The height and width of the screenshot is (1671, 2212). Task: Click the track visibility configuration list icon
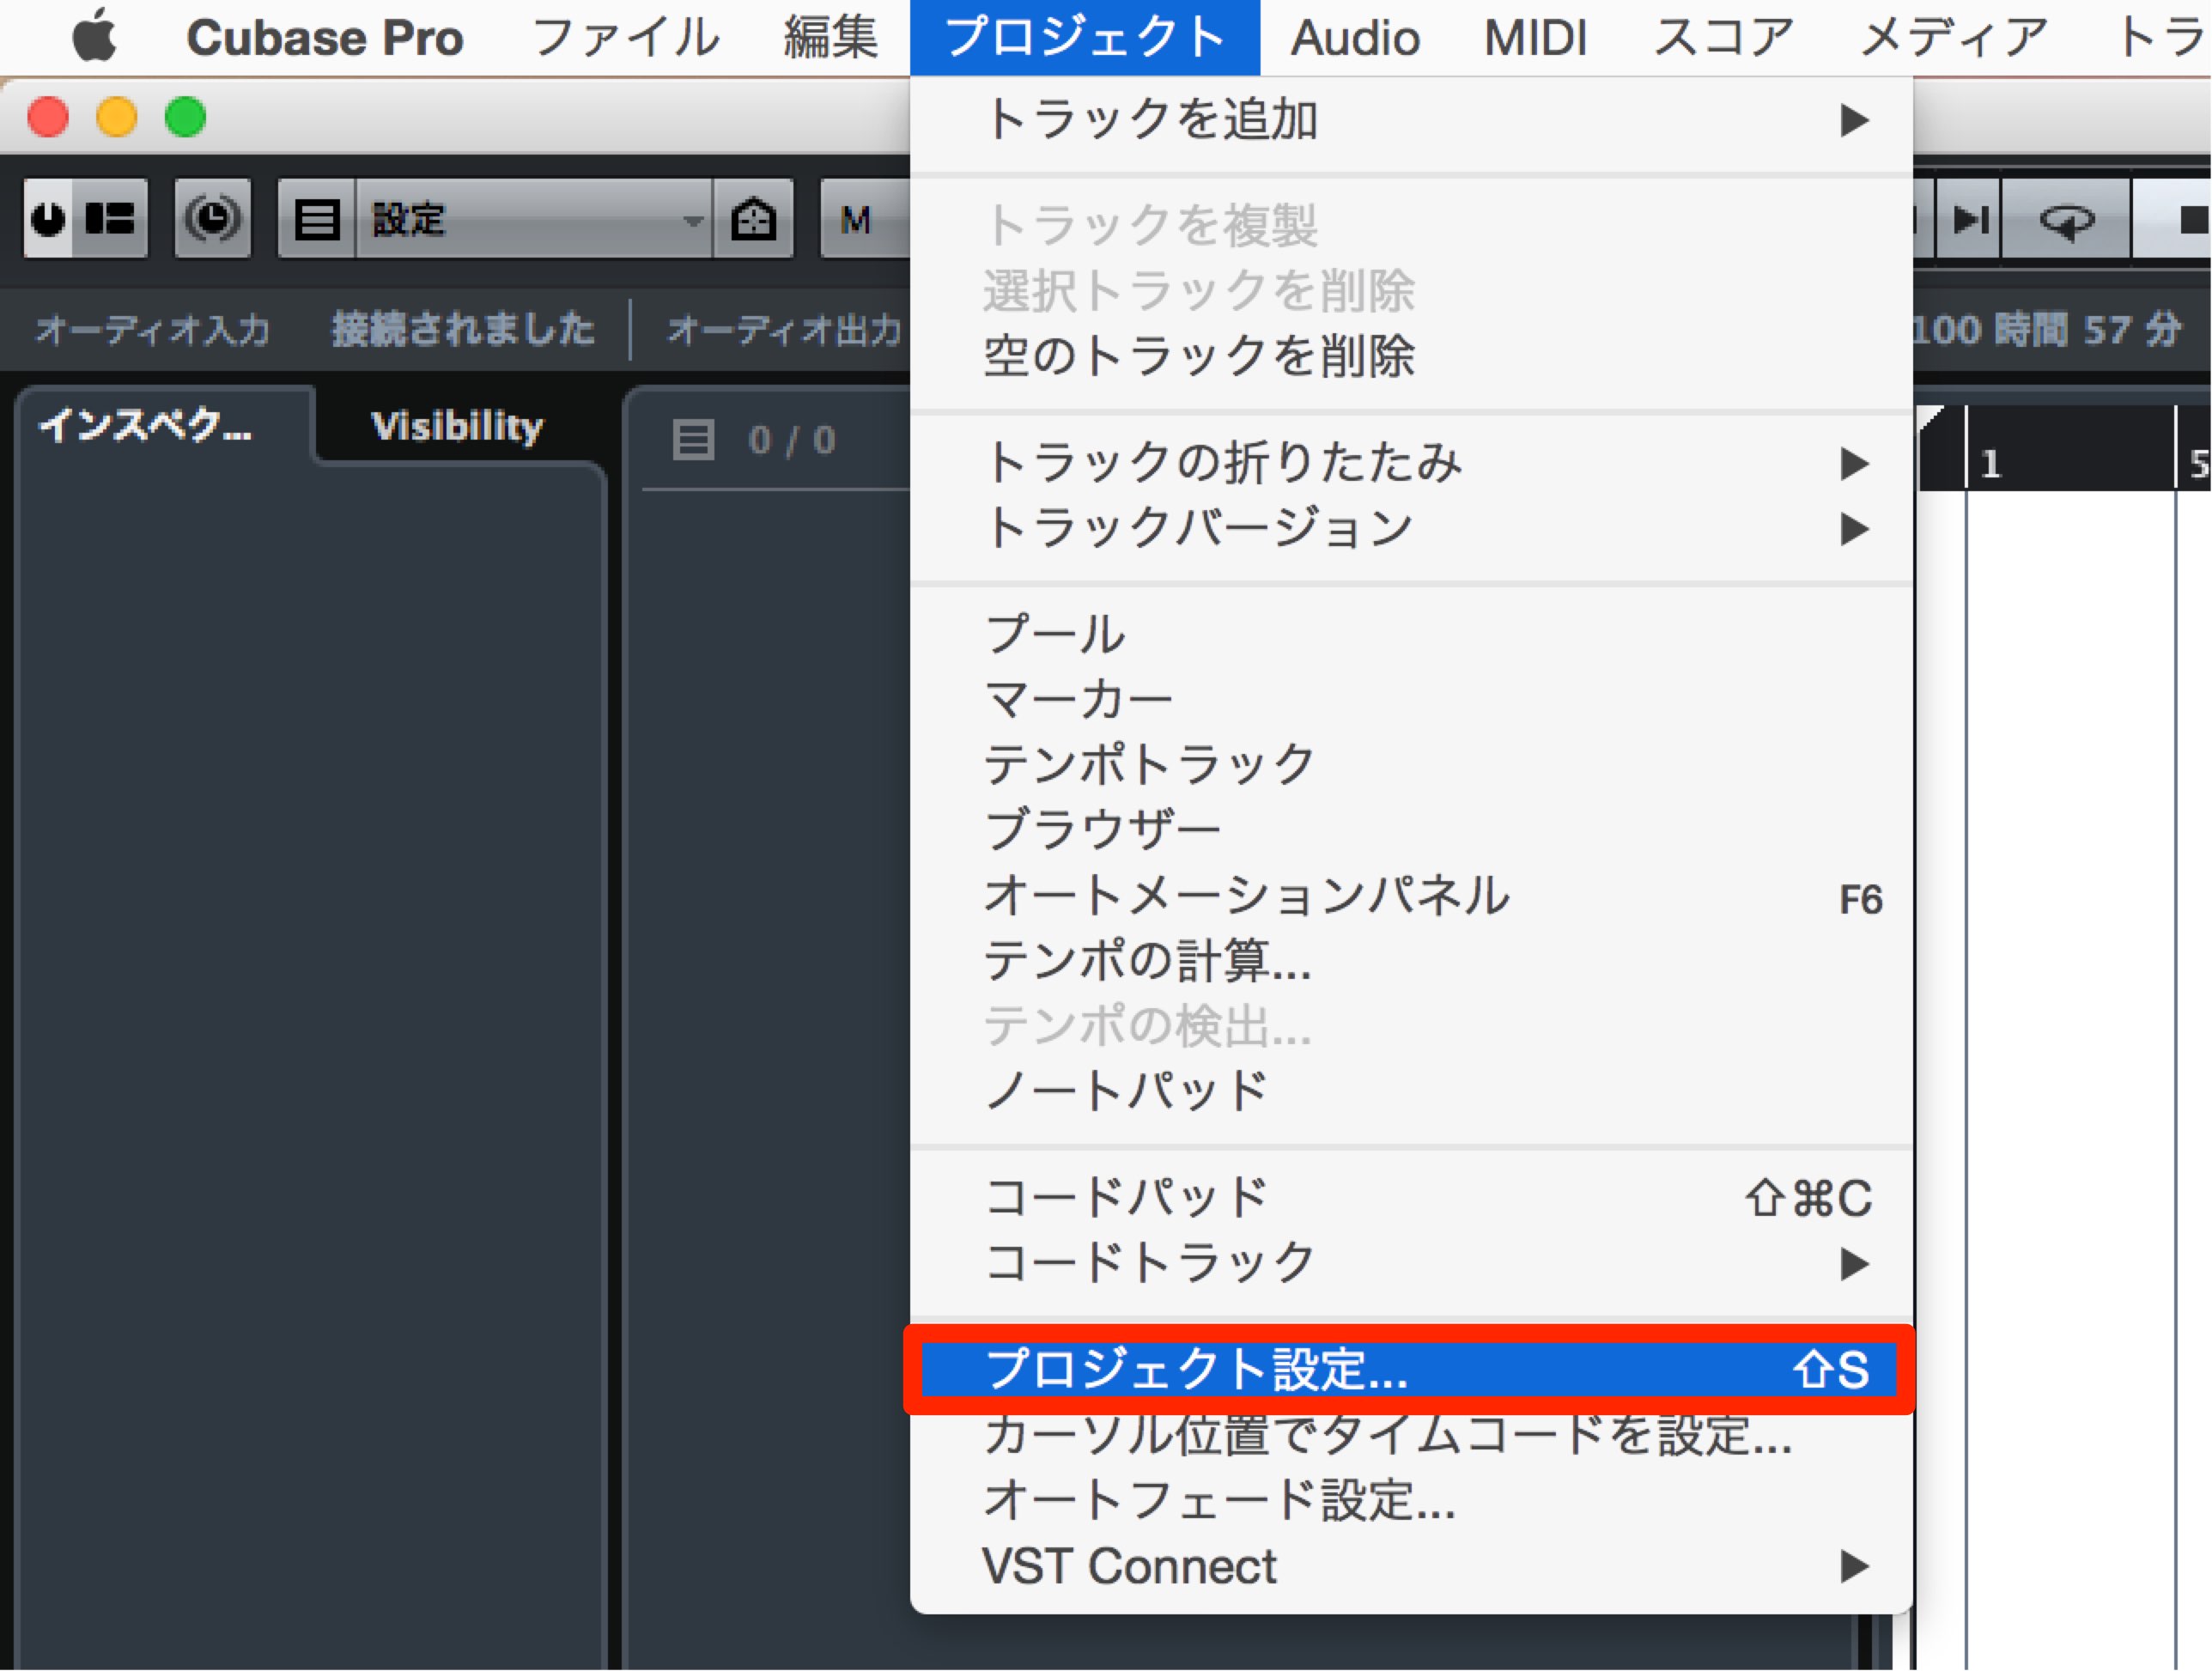click(317, 218)
